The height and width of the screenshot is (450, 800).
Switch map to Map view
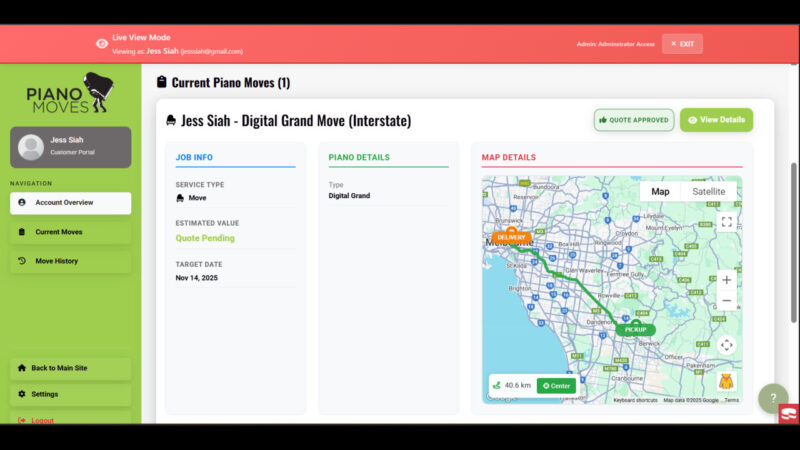click(x=660, y=192)
